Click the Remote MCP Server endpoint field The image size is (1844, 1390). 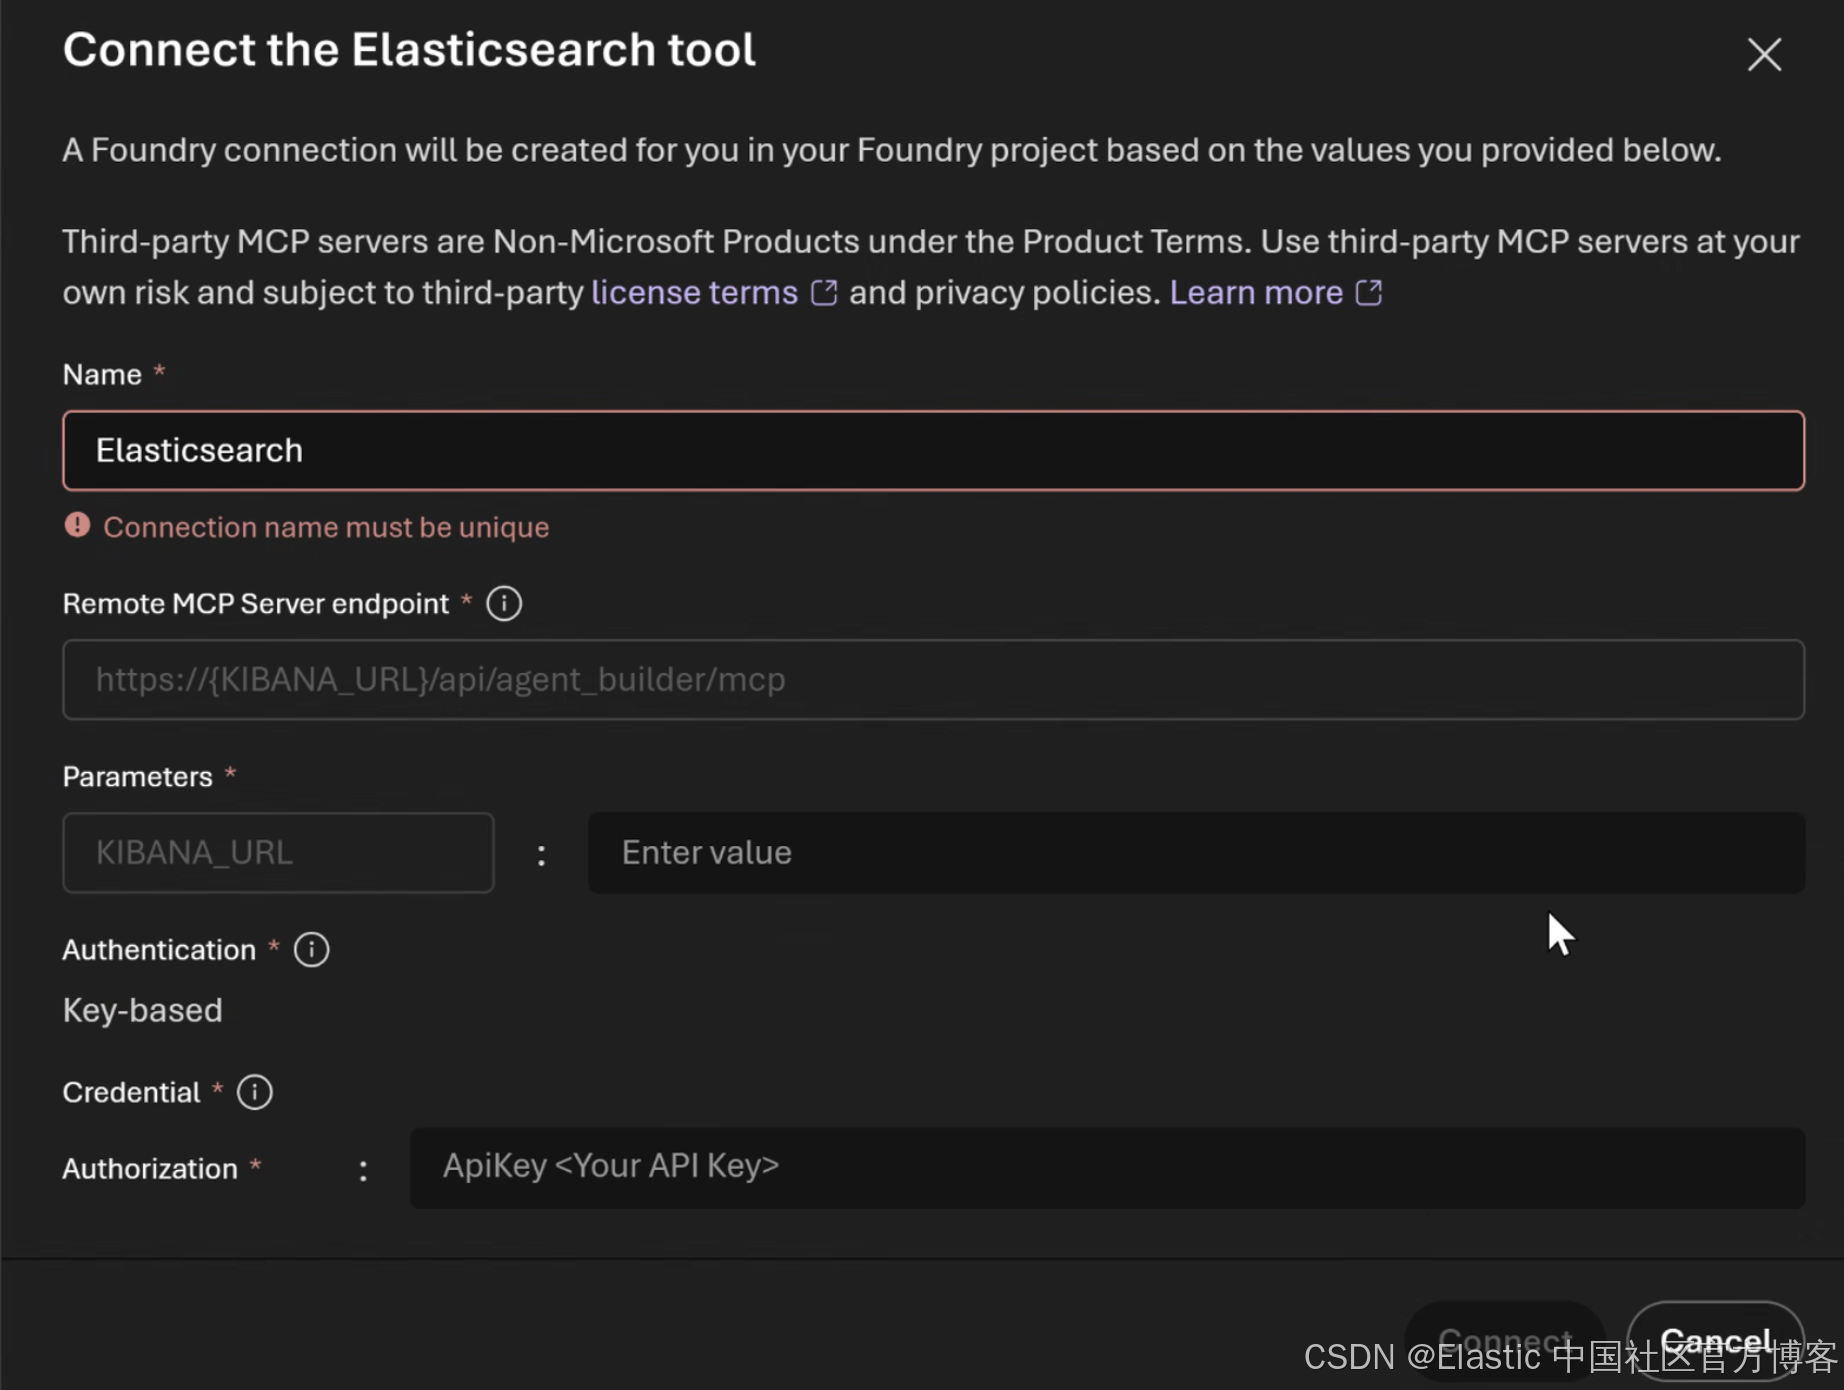(x=933, y=680)
